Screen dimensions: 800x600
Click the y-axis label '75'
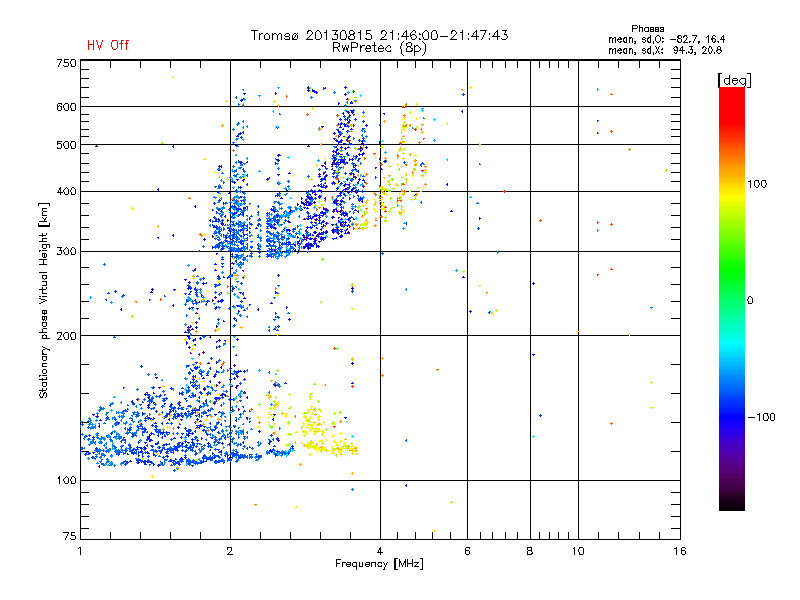coord(70,536)
